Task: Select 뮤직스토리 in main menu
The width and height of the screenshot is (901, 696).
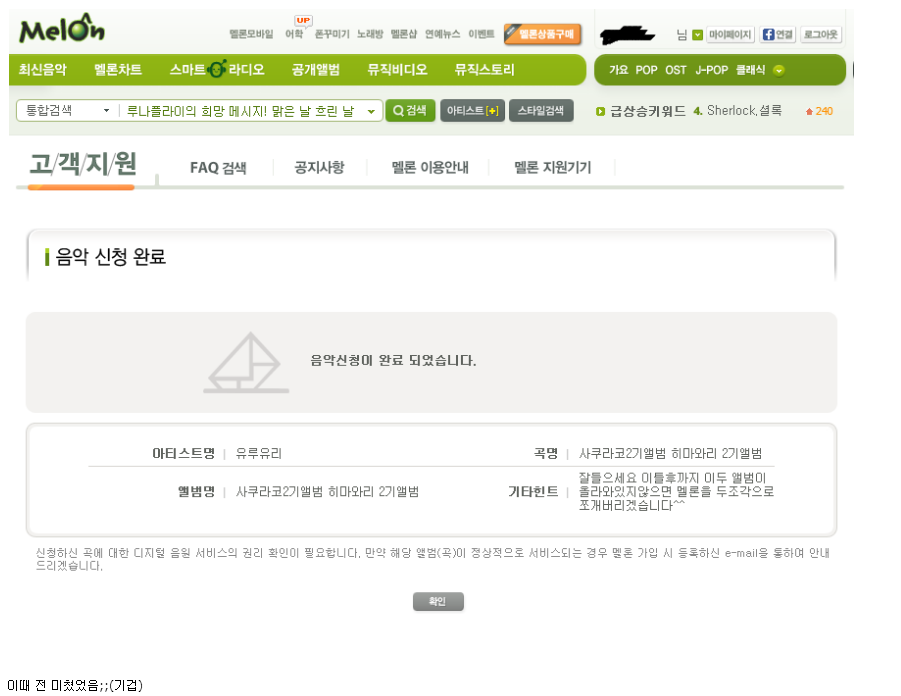Action: (x=484, y=70)
